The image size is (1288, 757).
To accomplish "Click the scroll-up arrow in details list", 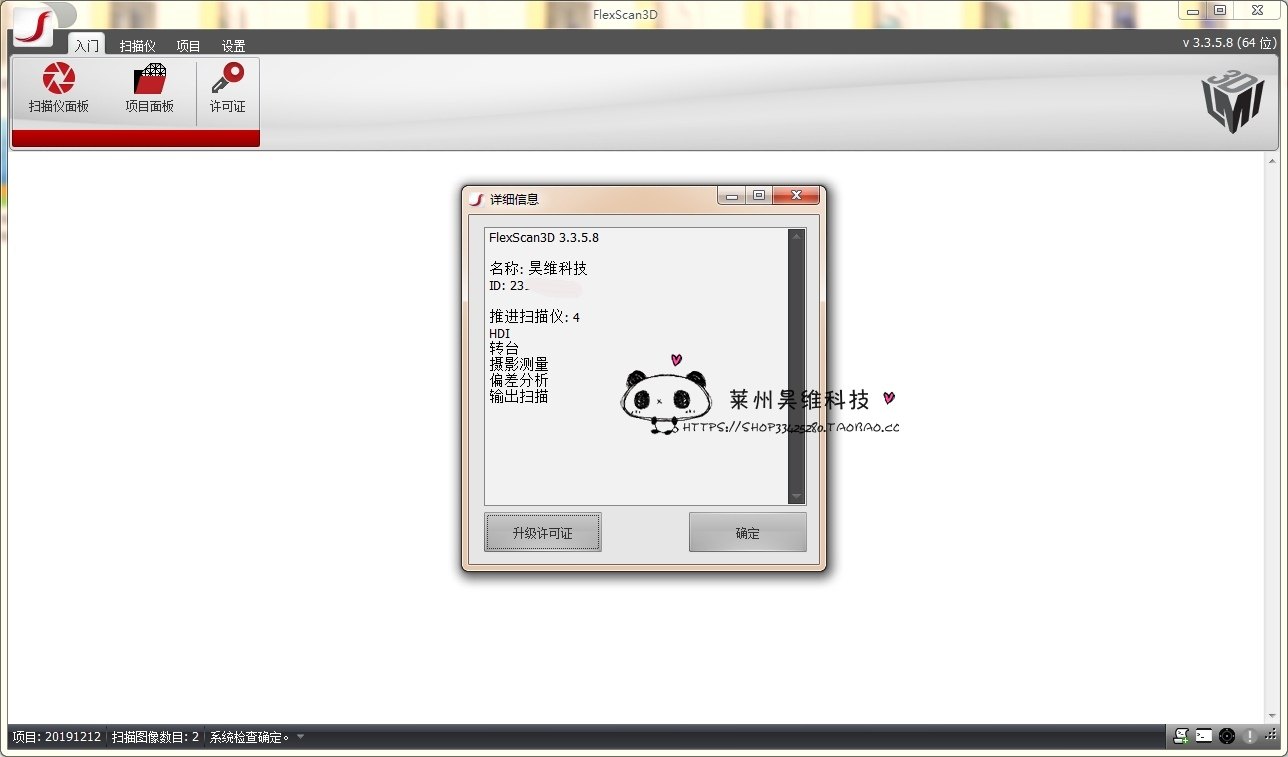I will [796, 237].
